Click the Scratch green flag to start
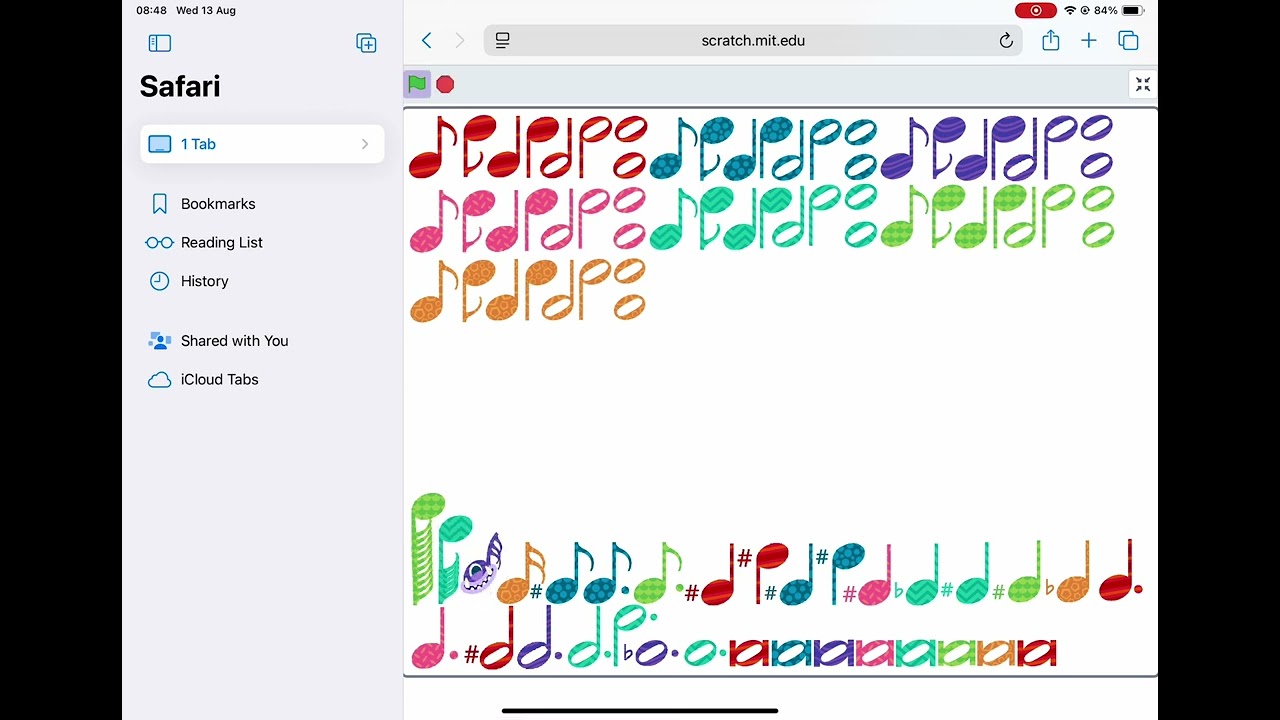 point(417,84)
